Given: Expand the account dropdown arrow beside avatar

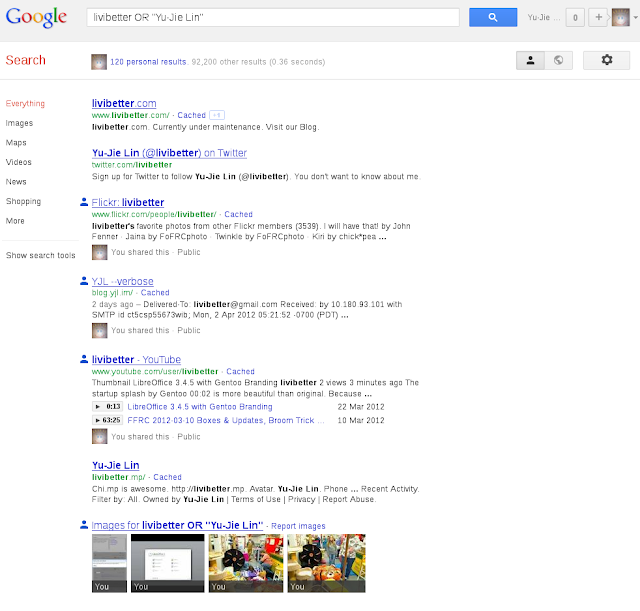Looking at the screenshot, I should [635, 18].
